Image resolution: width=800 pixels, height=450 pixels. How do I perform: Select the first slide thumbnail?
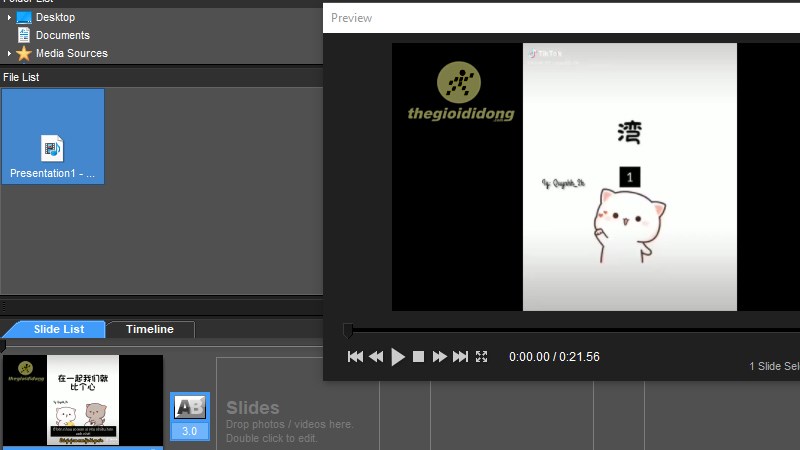click(x=84, y=399)
